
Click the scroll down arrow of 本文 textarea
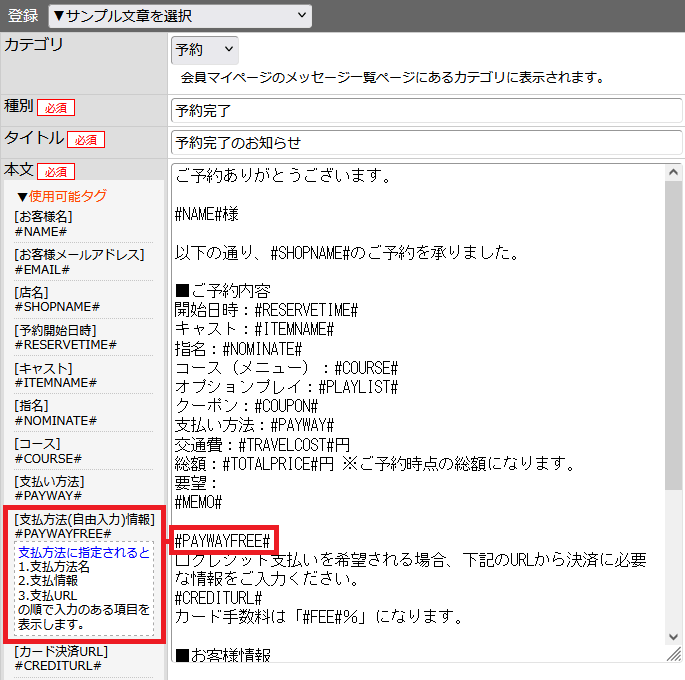673,637
